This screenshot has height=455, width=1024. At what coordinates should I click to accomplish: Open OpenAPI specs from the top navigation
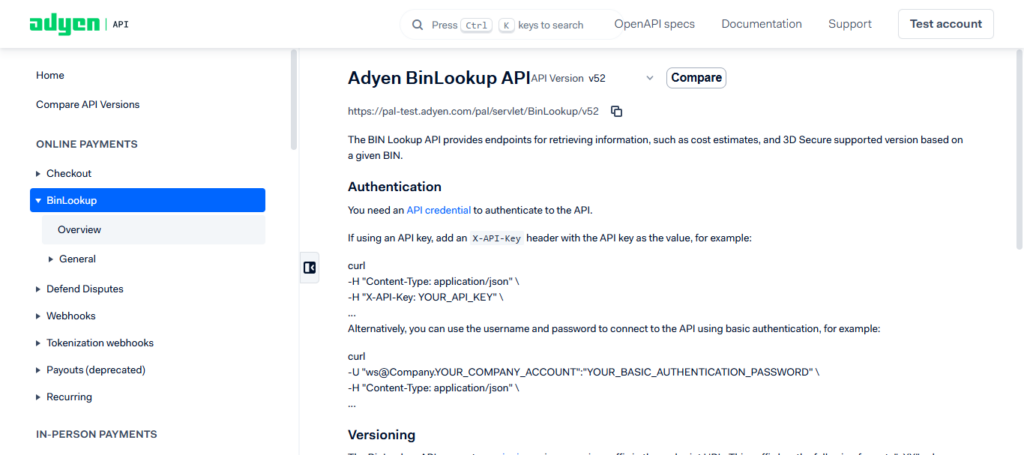(654, 24)
